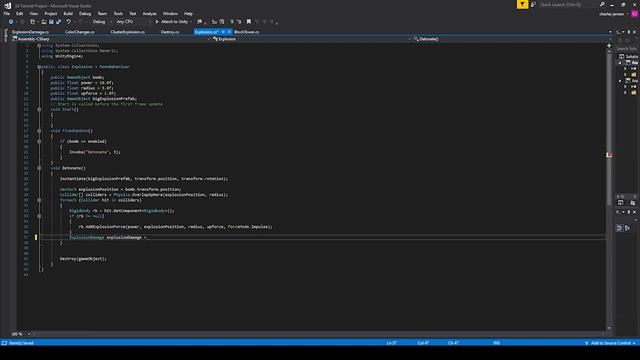The image size is (640, 360).
Task: Open the Any CPU platform dropdown
Action: [x=133, y=22]
